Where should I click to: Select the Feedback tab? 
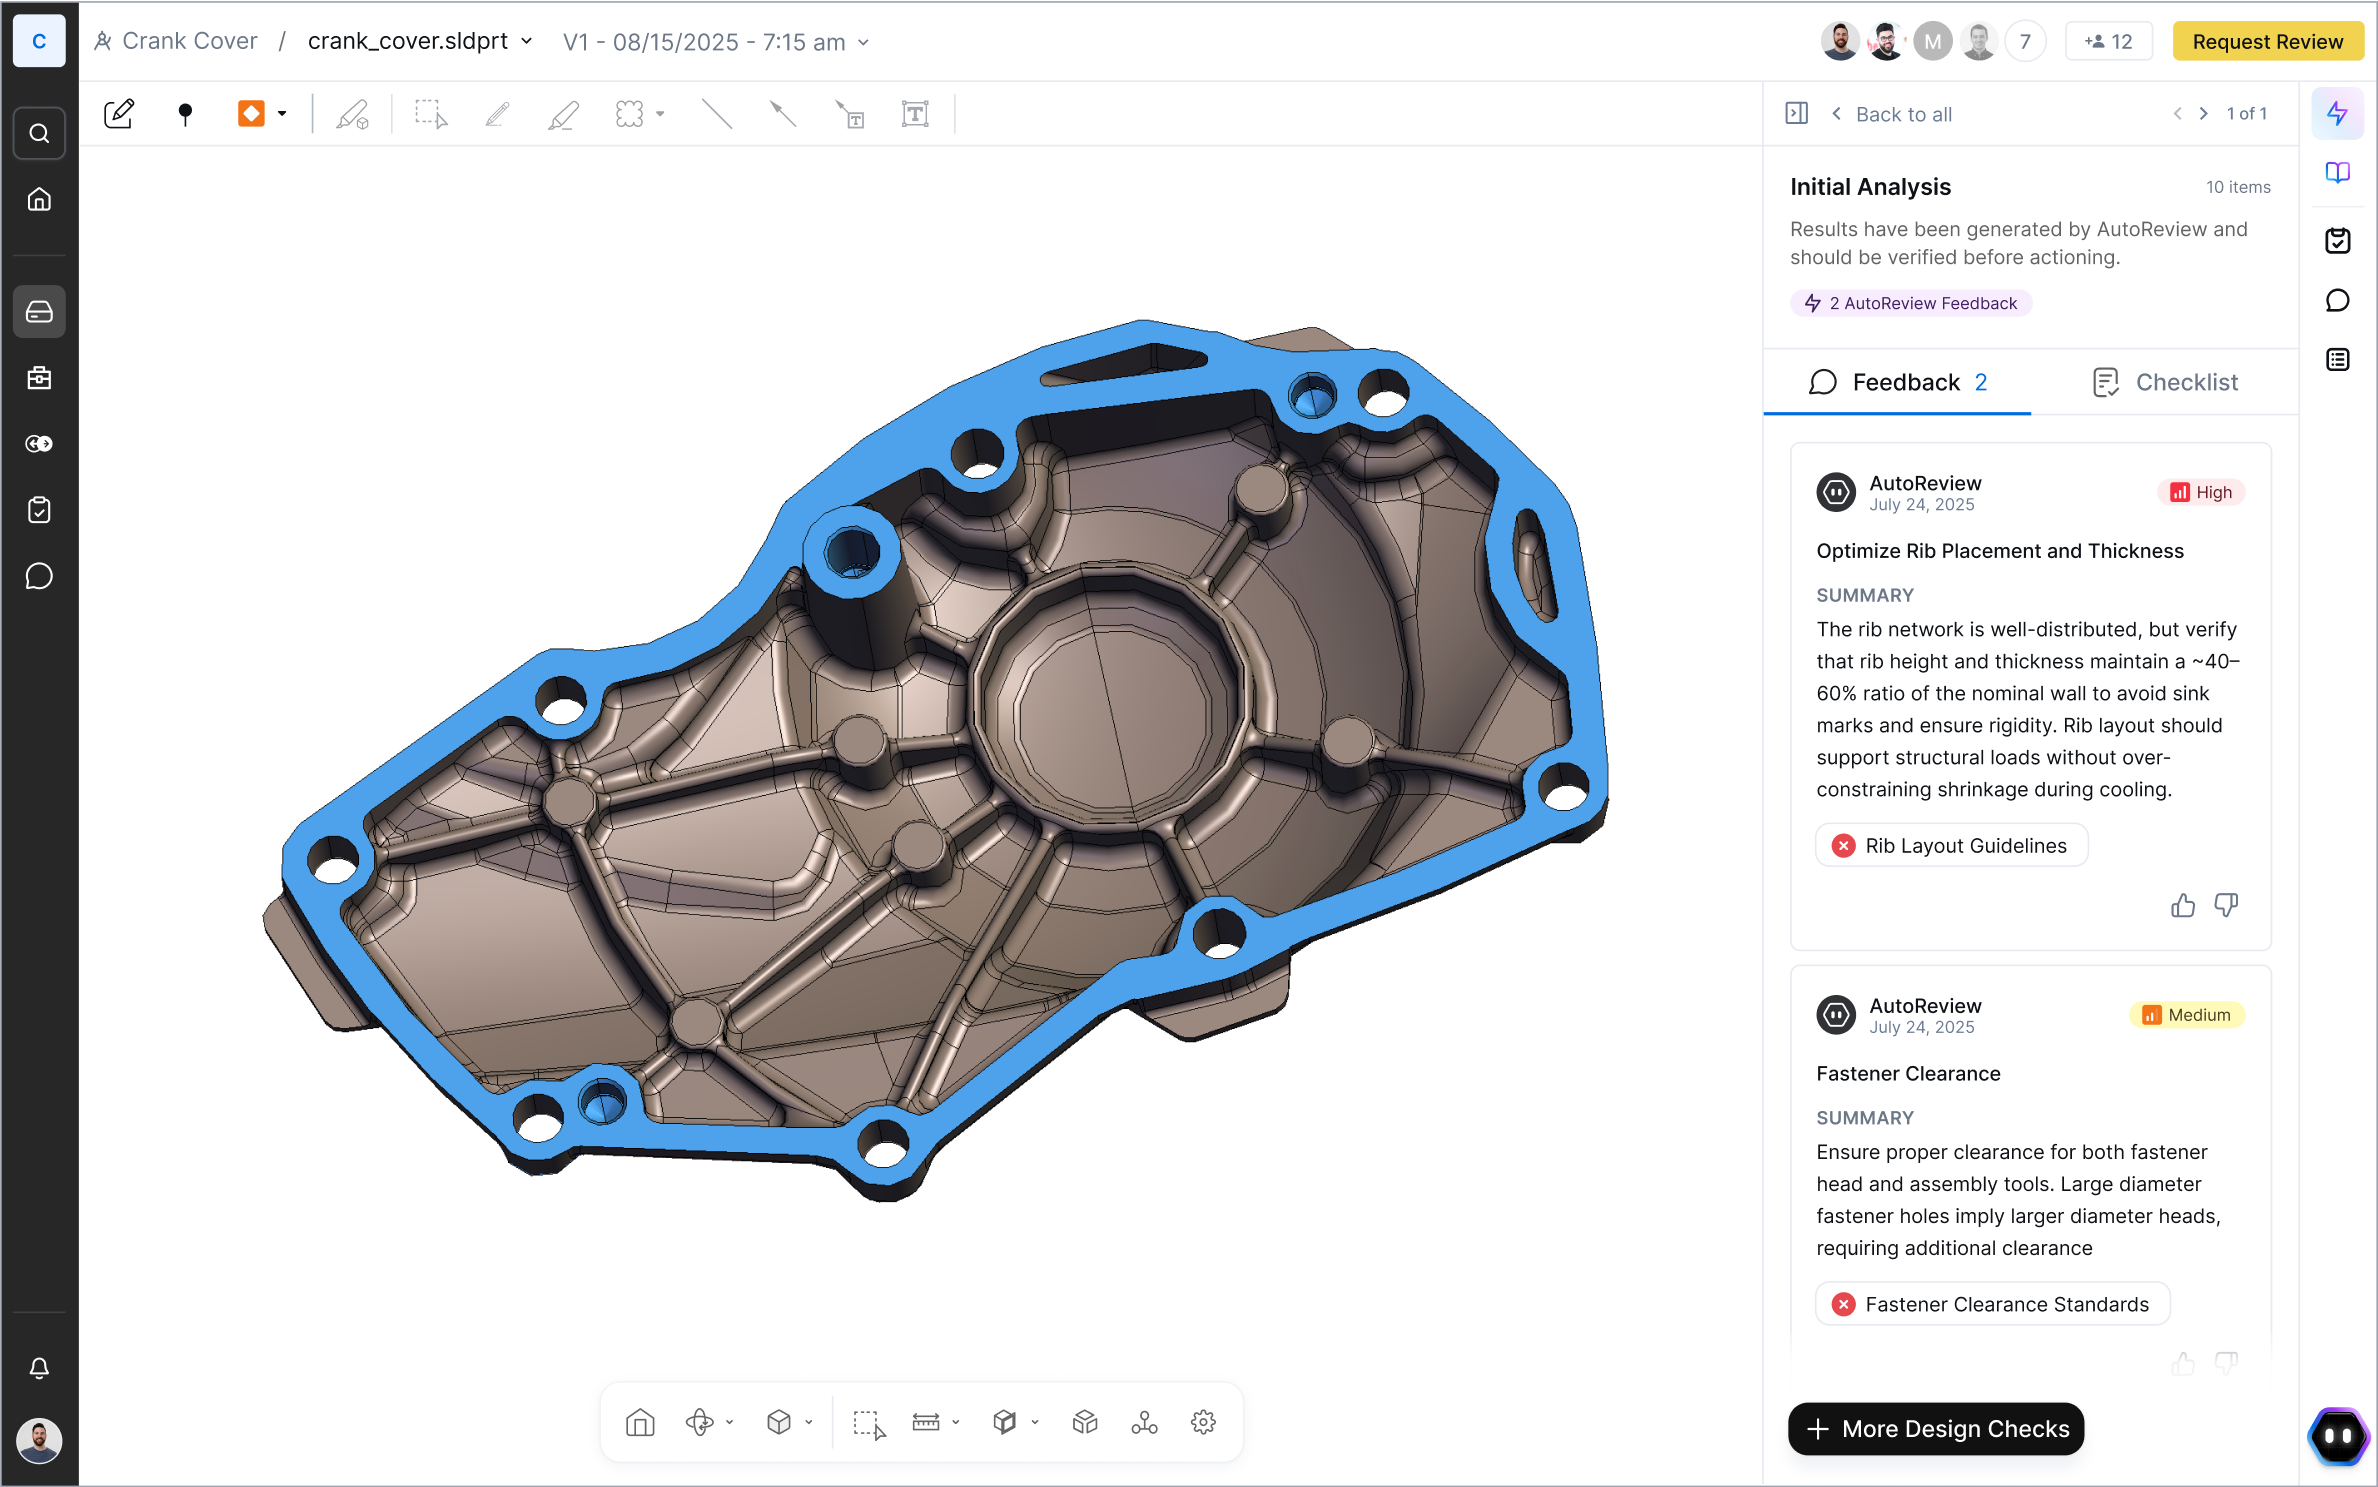click(x=1897, y=382)
